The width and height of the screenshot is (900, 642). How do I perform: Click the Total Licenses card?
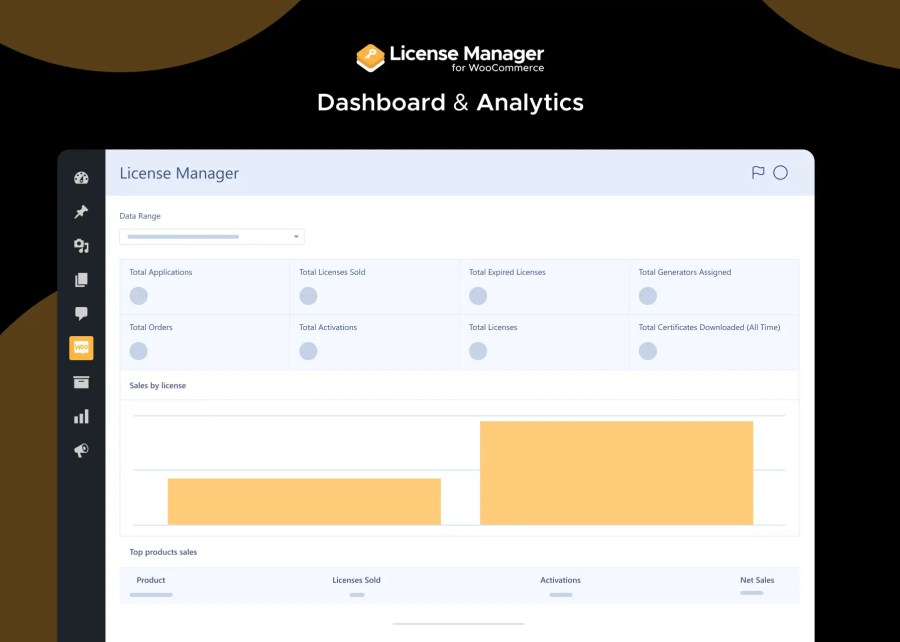(x=544, y=342)
